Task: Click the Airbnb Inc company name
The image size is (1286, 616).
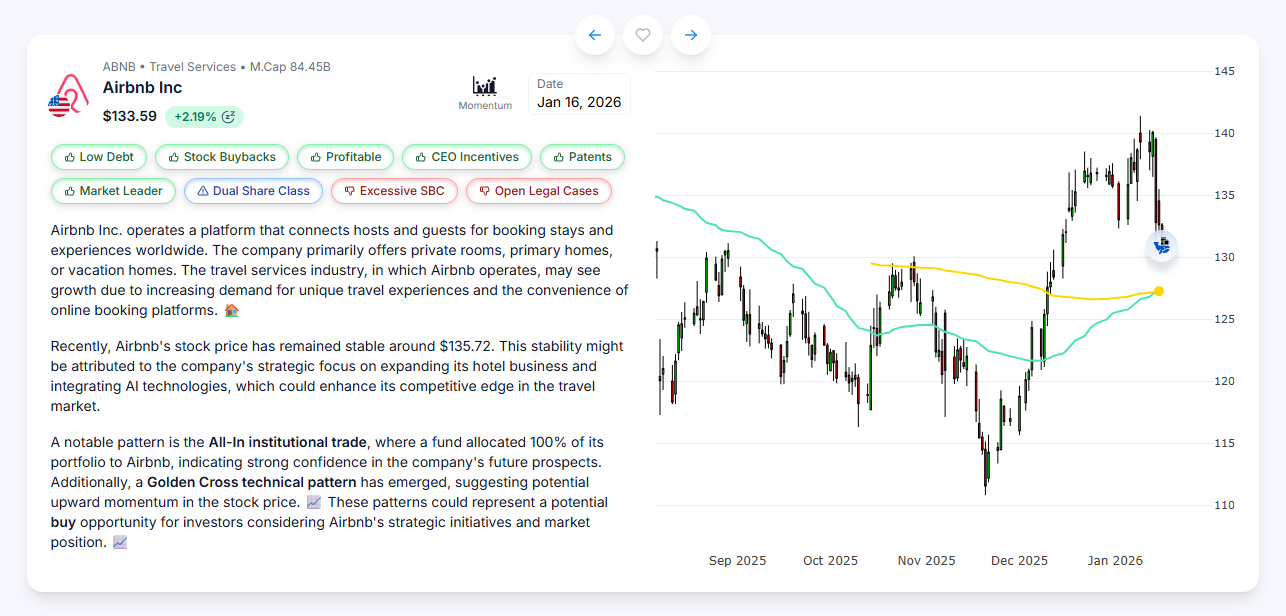Action: coord(142,88)
